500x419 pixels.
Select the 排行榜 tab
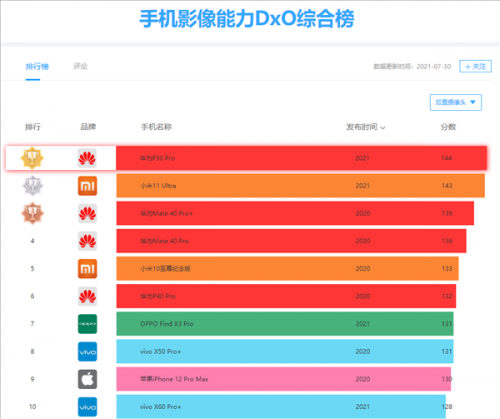point(37,66)
